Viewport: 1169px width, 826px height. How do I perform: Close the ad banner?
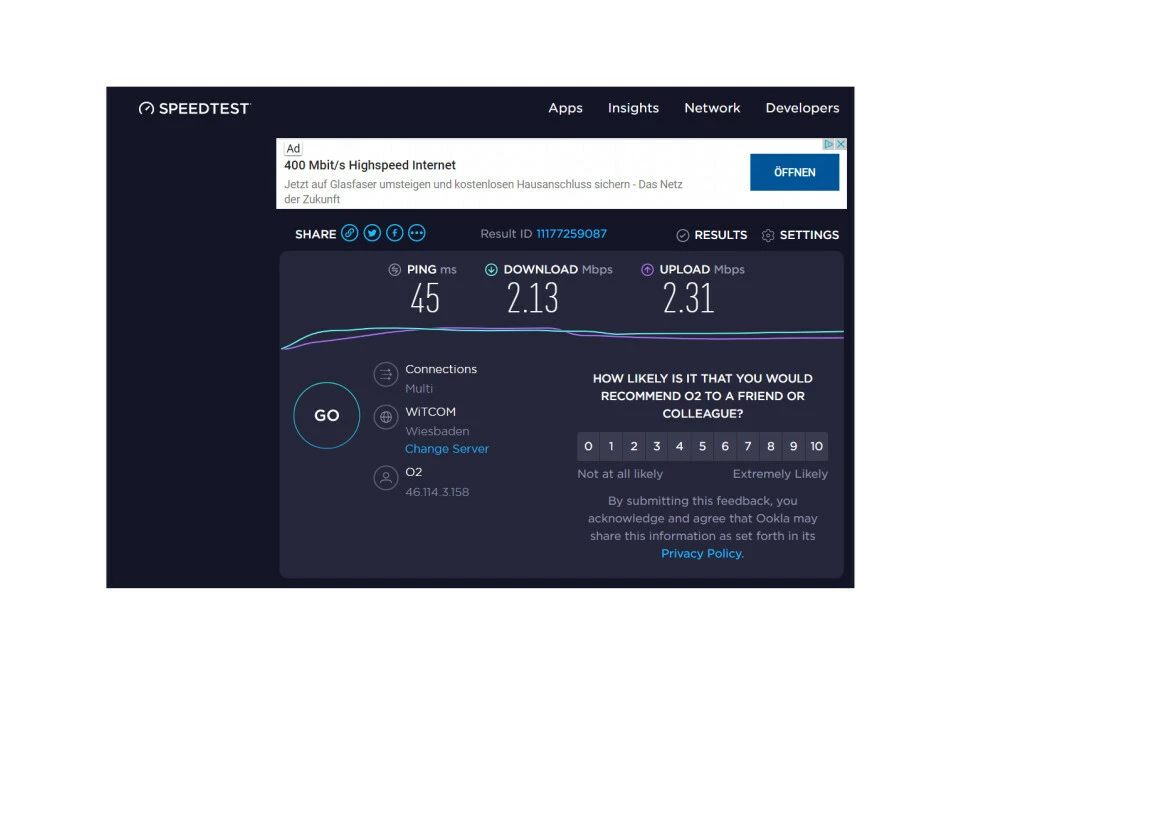pyautogui.click(x=841, y=144)
